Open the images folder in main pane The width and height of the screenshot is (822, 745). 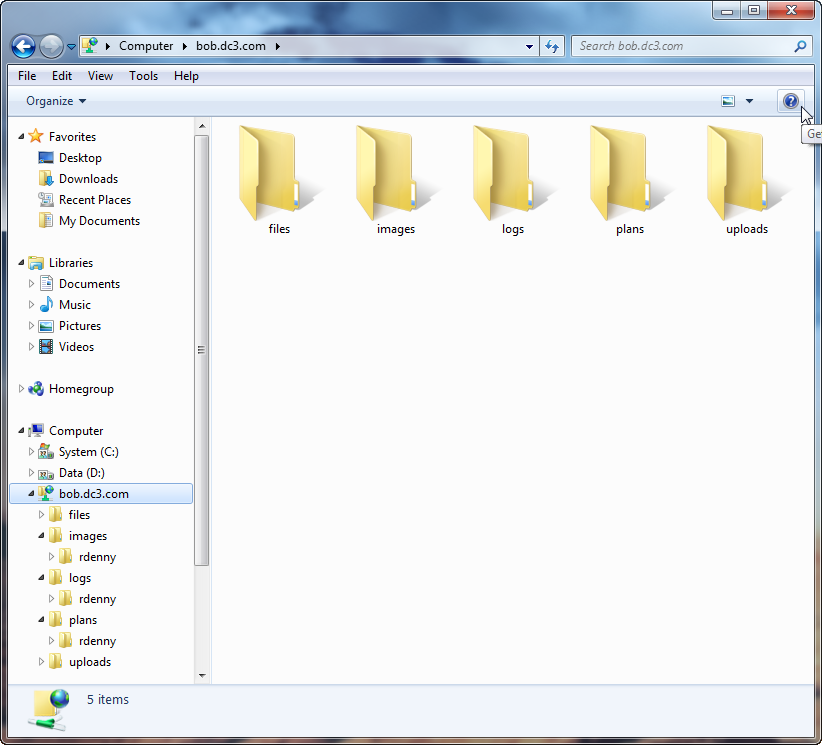coord(396,181)
